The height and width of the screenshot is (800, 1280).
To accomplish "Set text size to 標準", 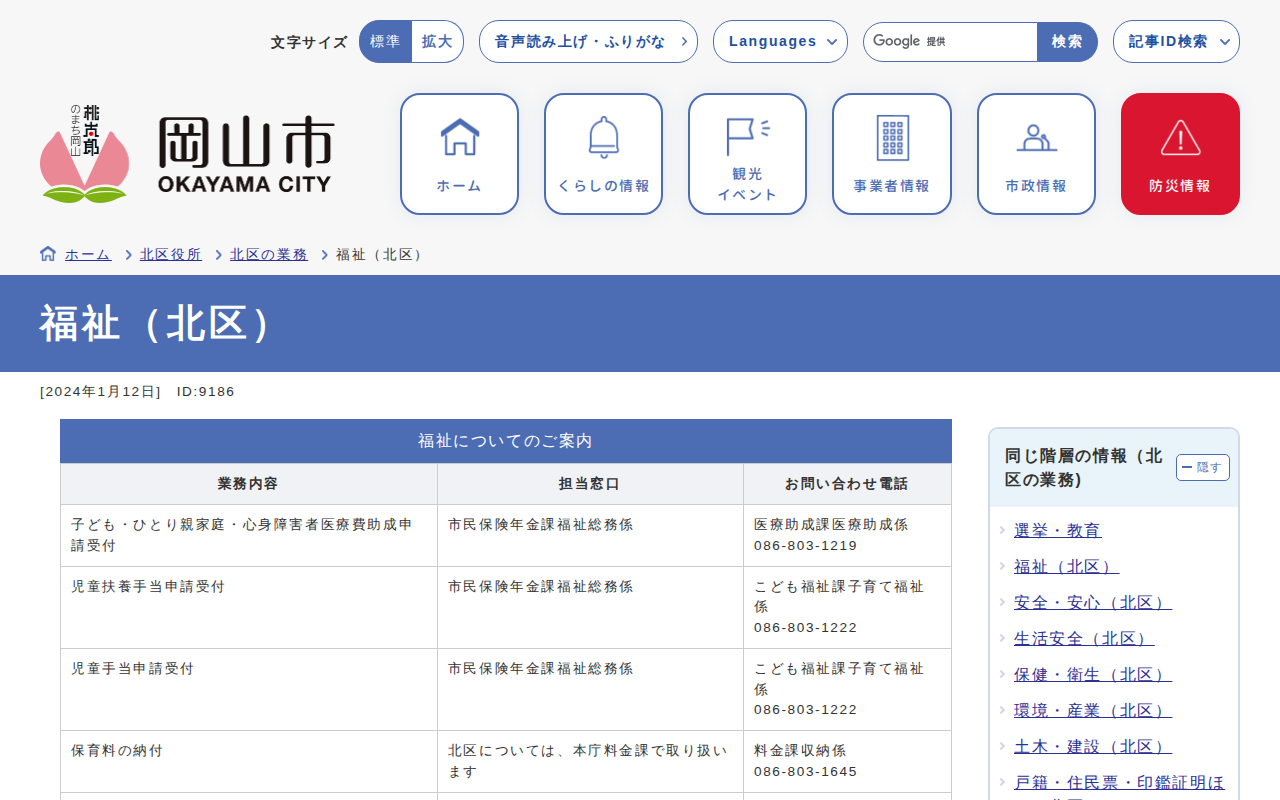I will (385, 42).
